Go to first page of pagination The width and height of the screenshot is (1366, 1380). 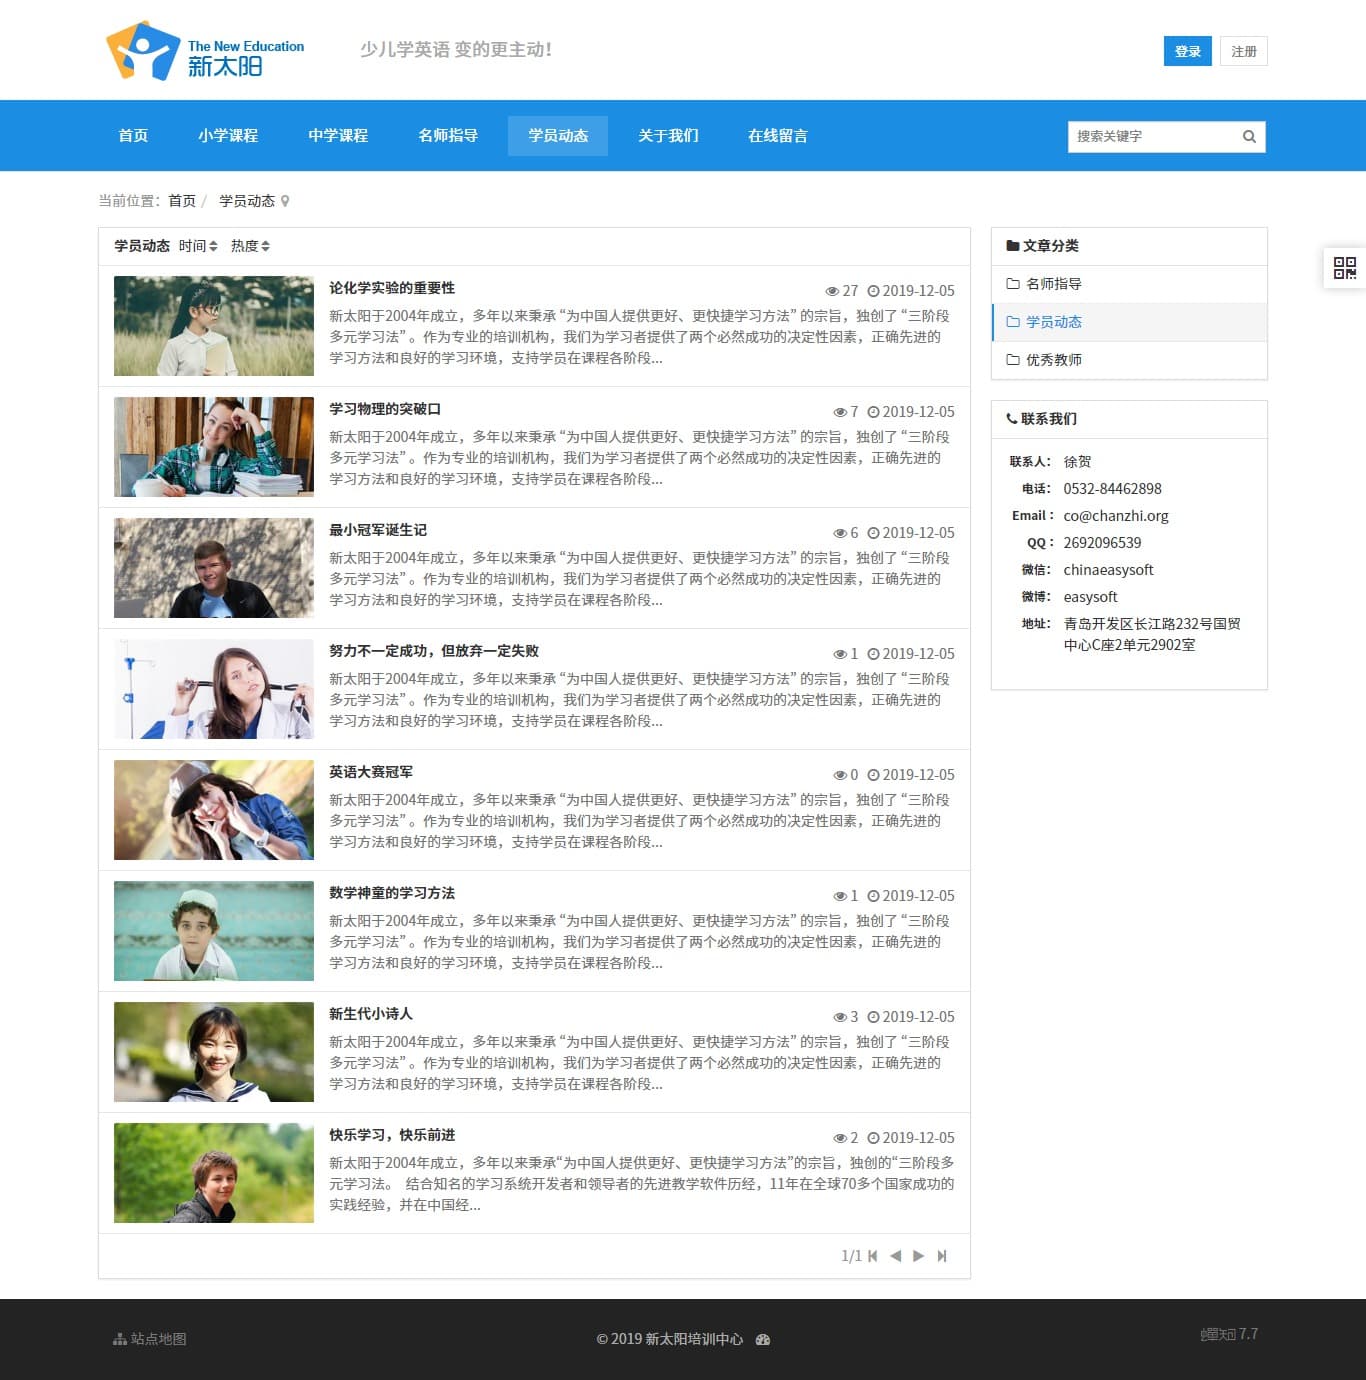[x=872, y=1256]
